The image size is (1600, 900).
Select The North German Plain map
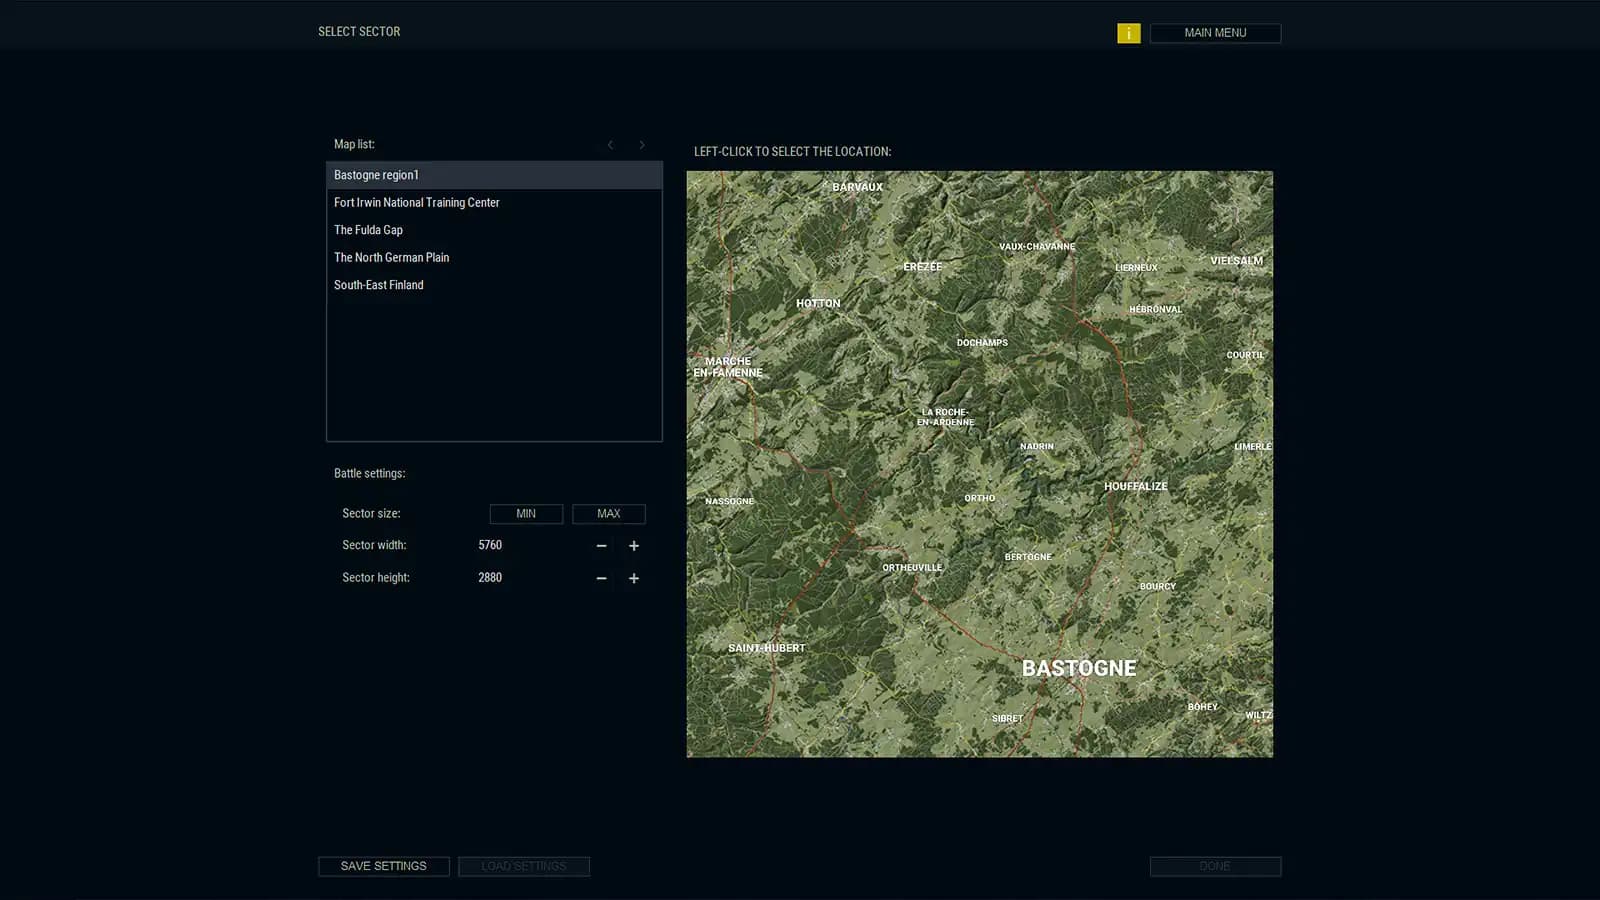(x=391, y=257)
